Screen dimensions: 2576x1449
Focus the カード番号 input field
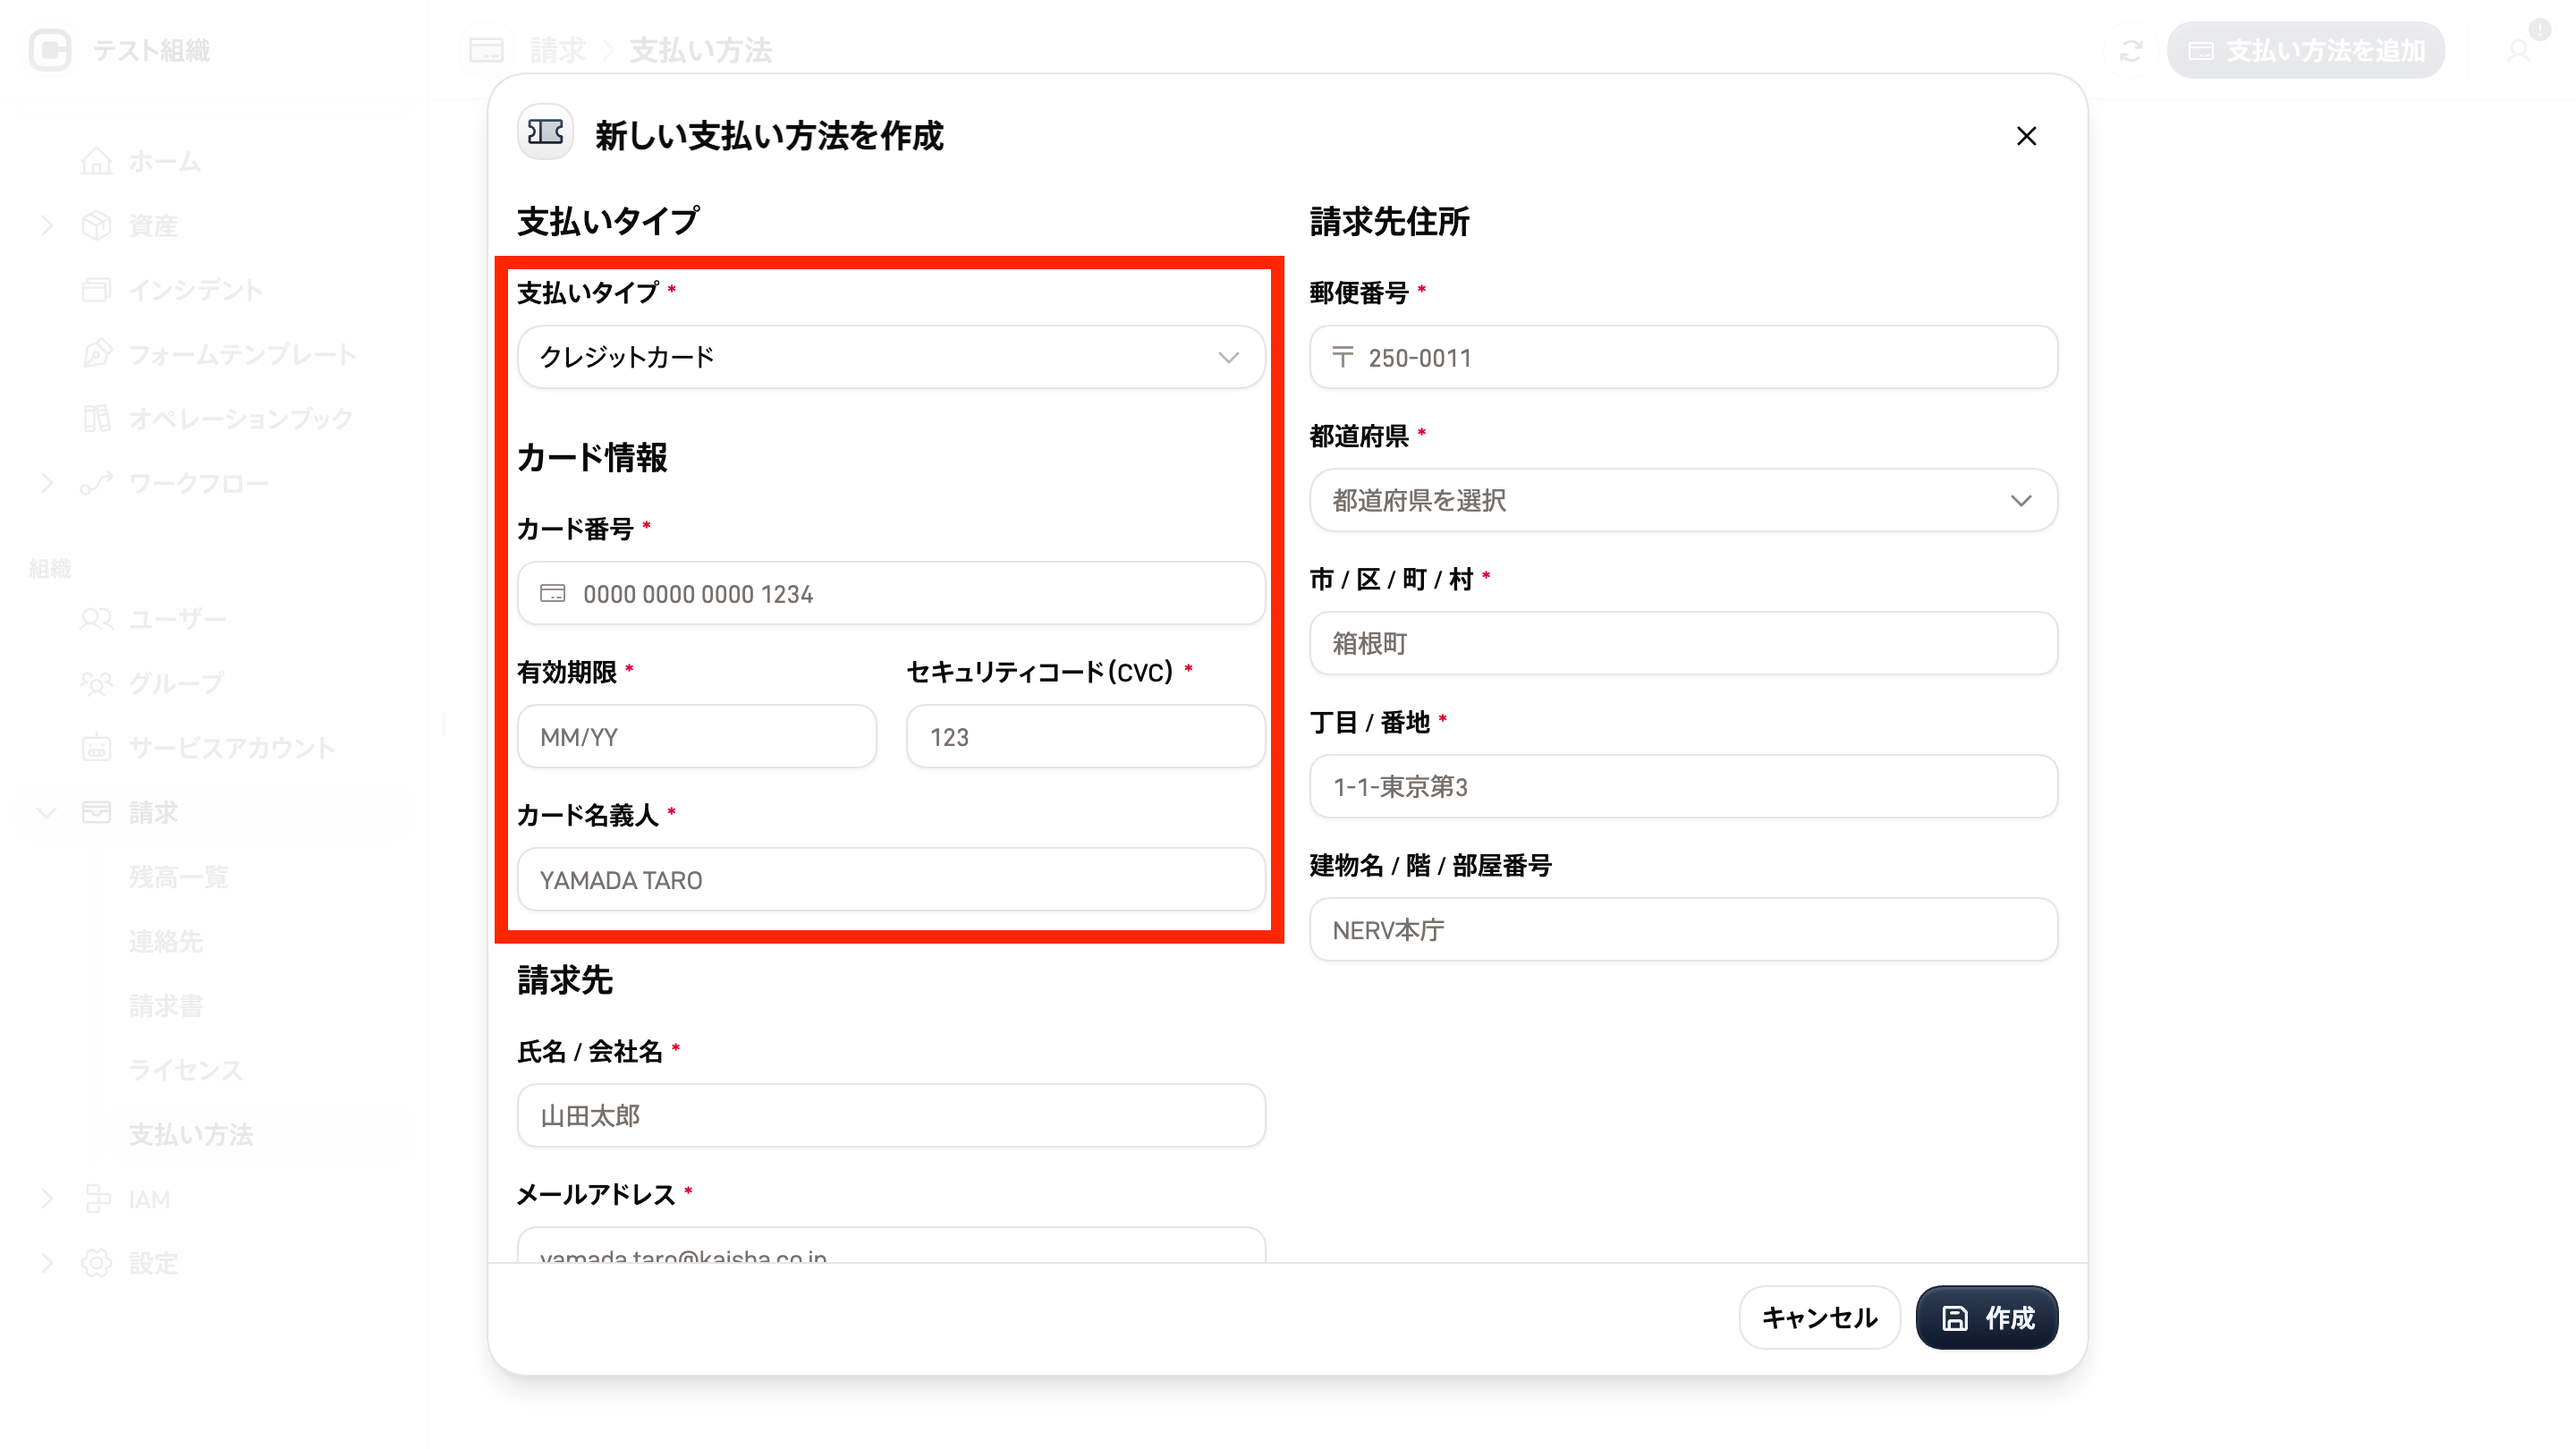tap(891, 594)
